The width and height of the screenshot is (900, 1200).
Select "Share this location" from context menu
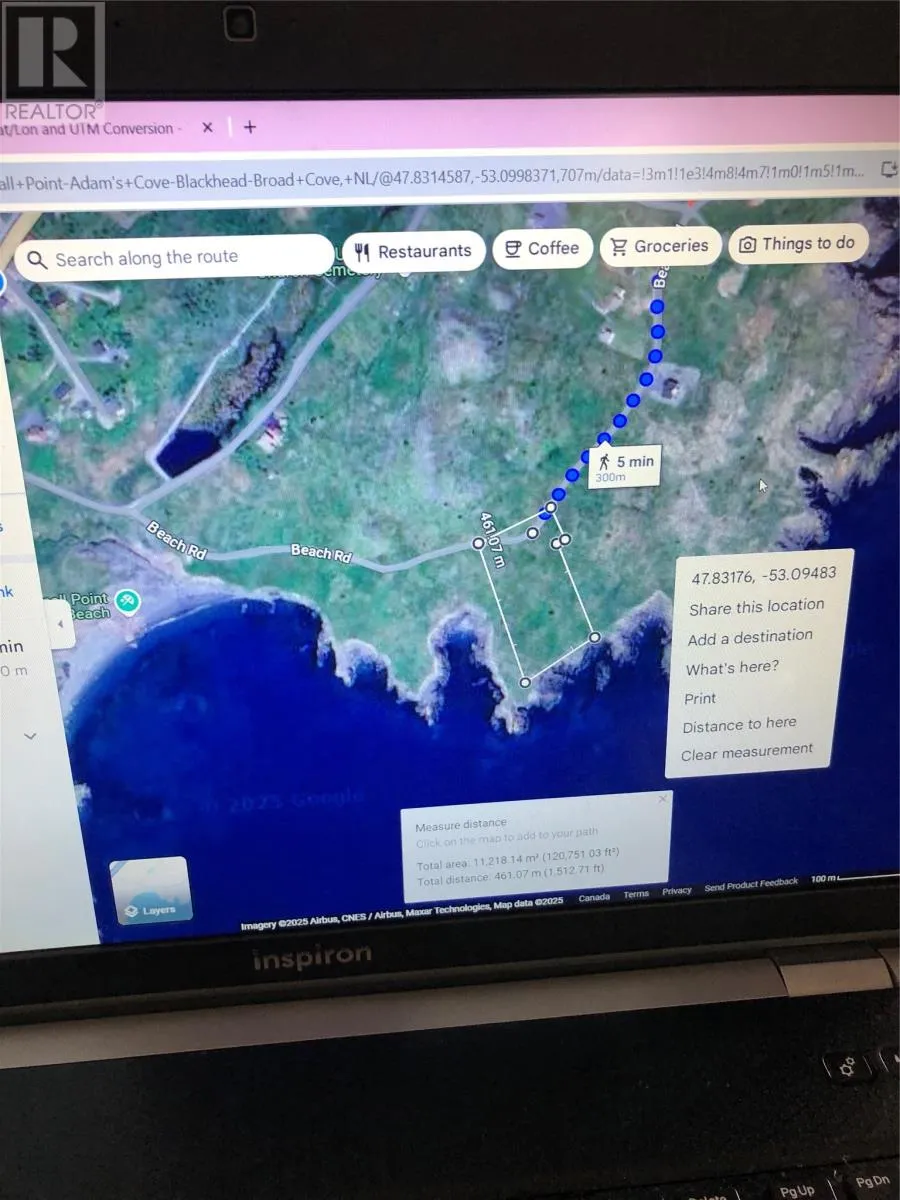(x=756, y=606)
